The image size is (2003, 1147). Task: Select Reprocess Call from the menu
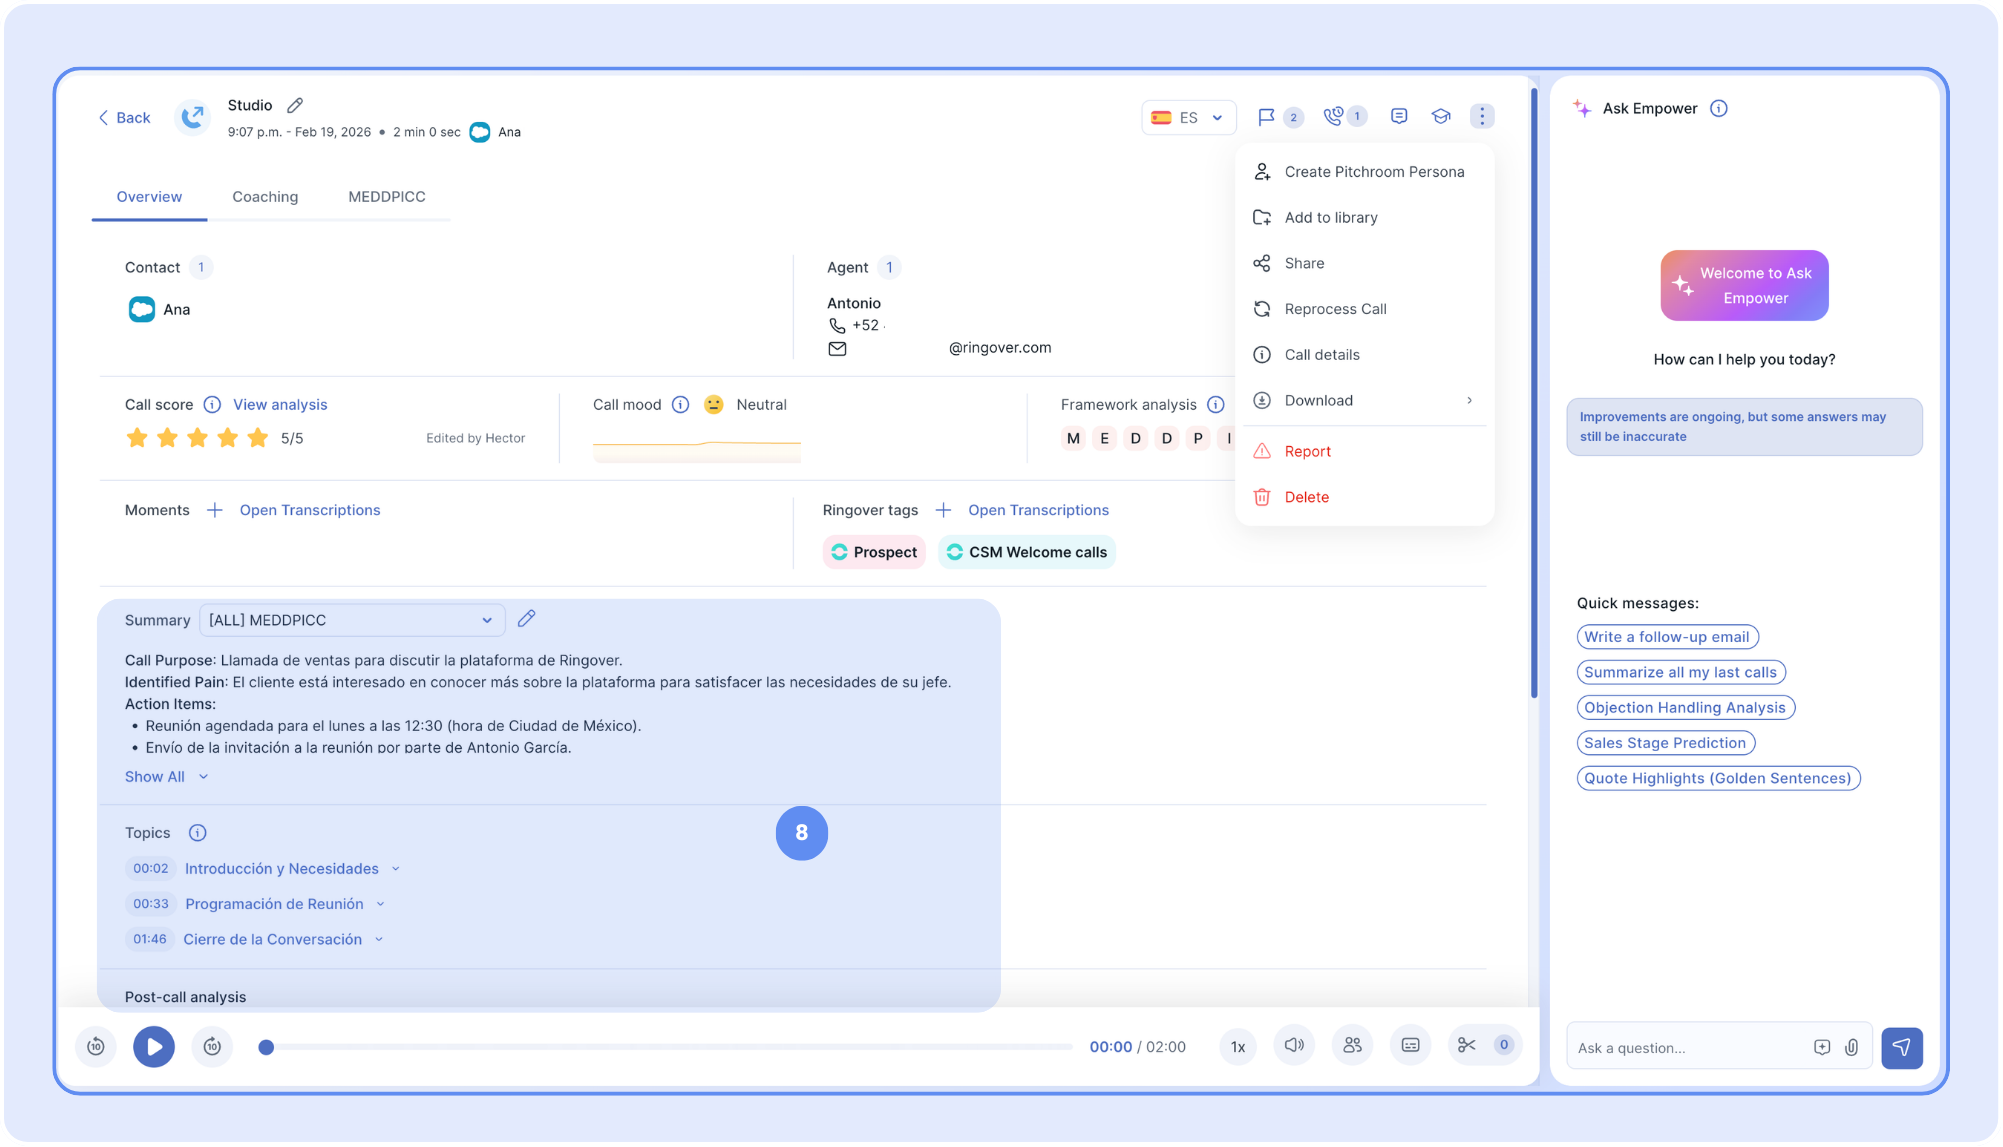coord(1335,309)
